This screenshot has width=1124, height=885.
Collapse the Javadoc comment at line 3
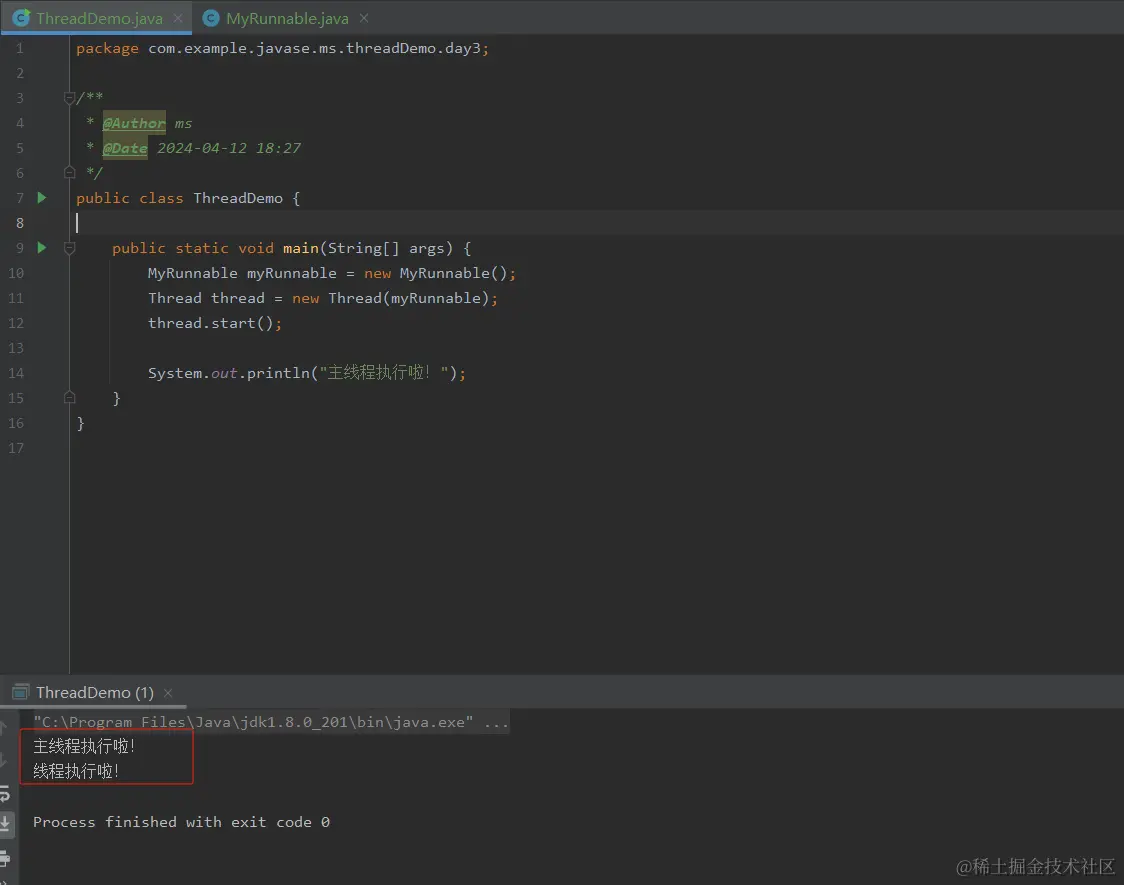pyautogui.click(x=70, y=97)
